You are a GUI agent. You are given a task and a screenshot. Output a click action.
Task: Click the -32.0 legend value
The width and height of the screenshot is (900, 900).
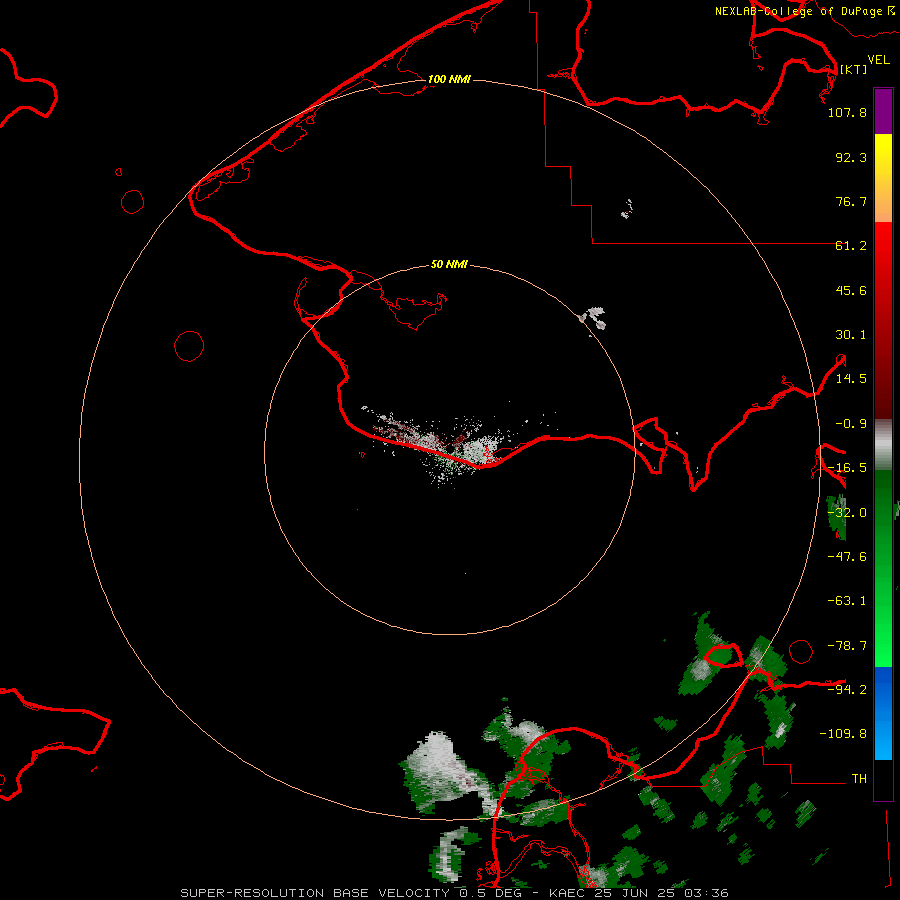pyautogui.click(x=847, y=513)
